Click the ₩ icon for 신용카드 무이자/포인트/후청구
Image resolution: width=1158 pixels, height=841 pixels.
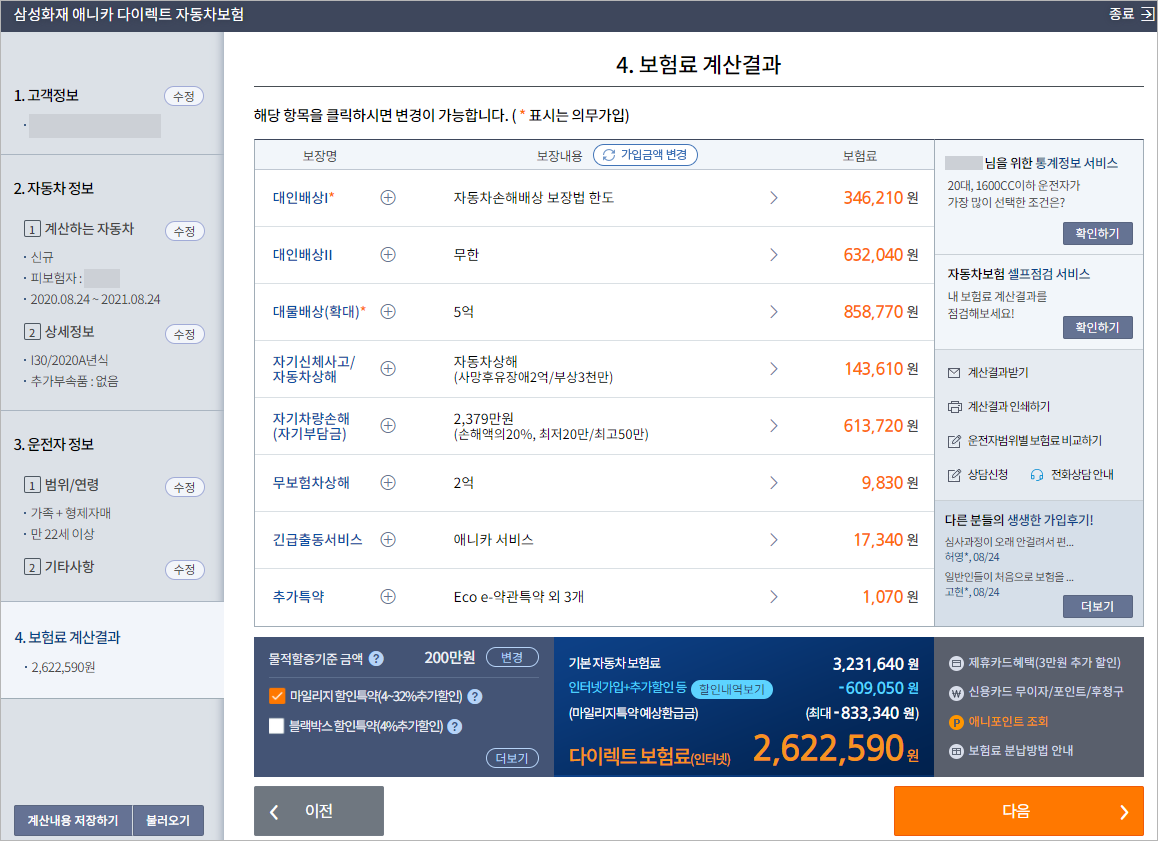[x=956, y=693]
